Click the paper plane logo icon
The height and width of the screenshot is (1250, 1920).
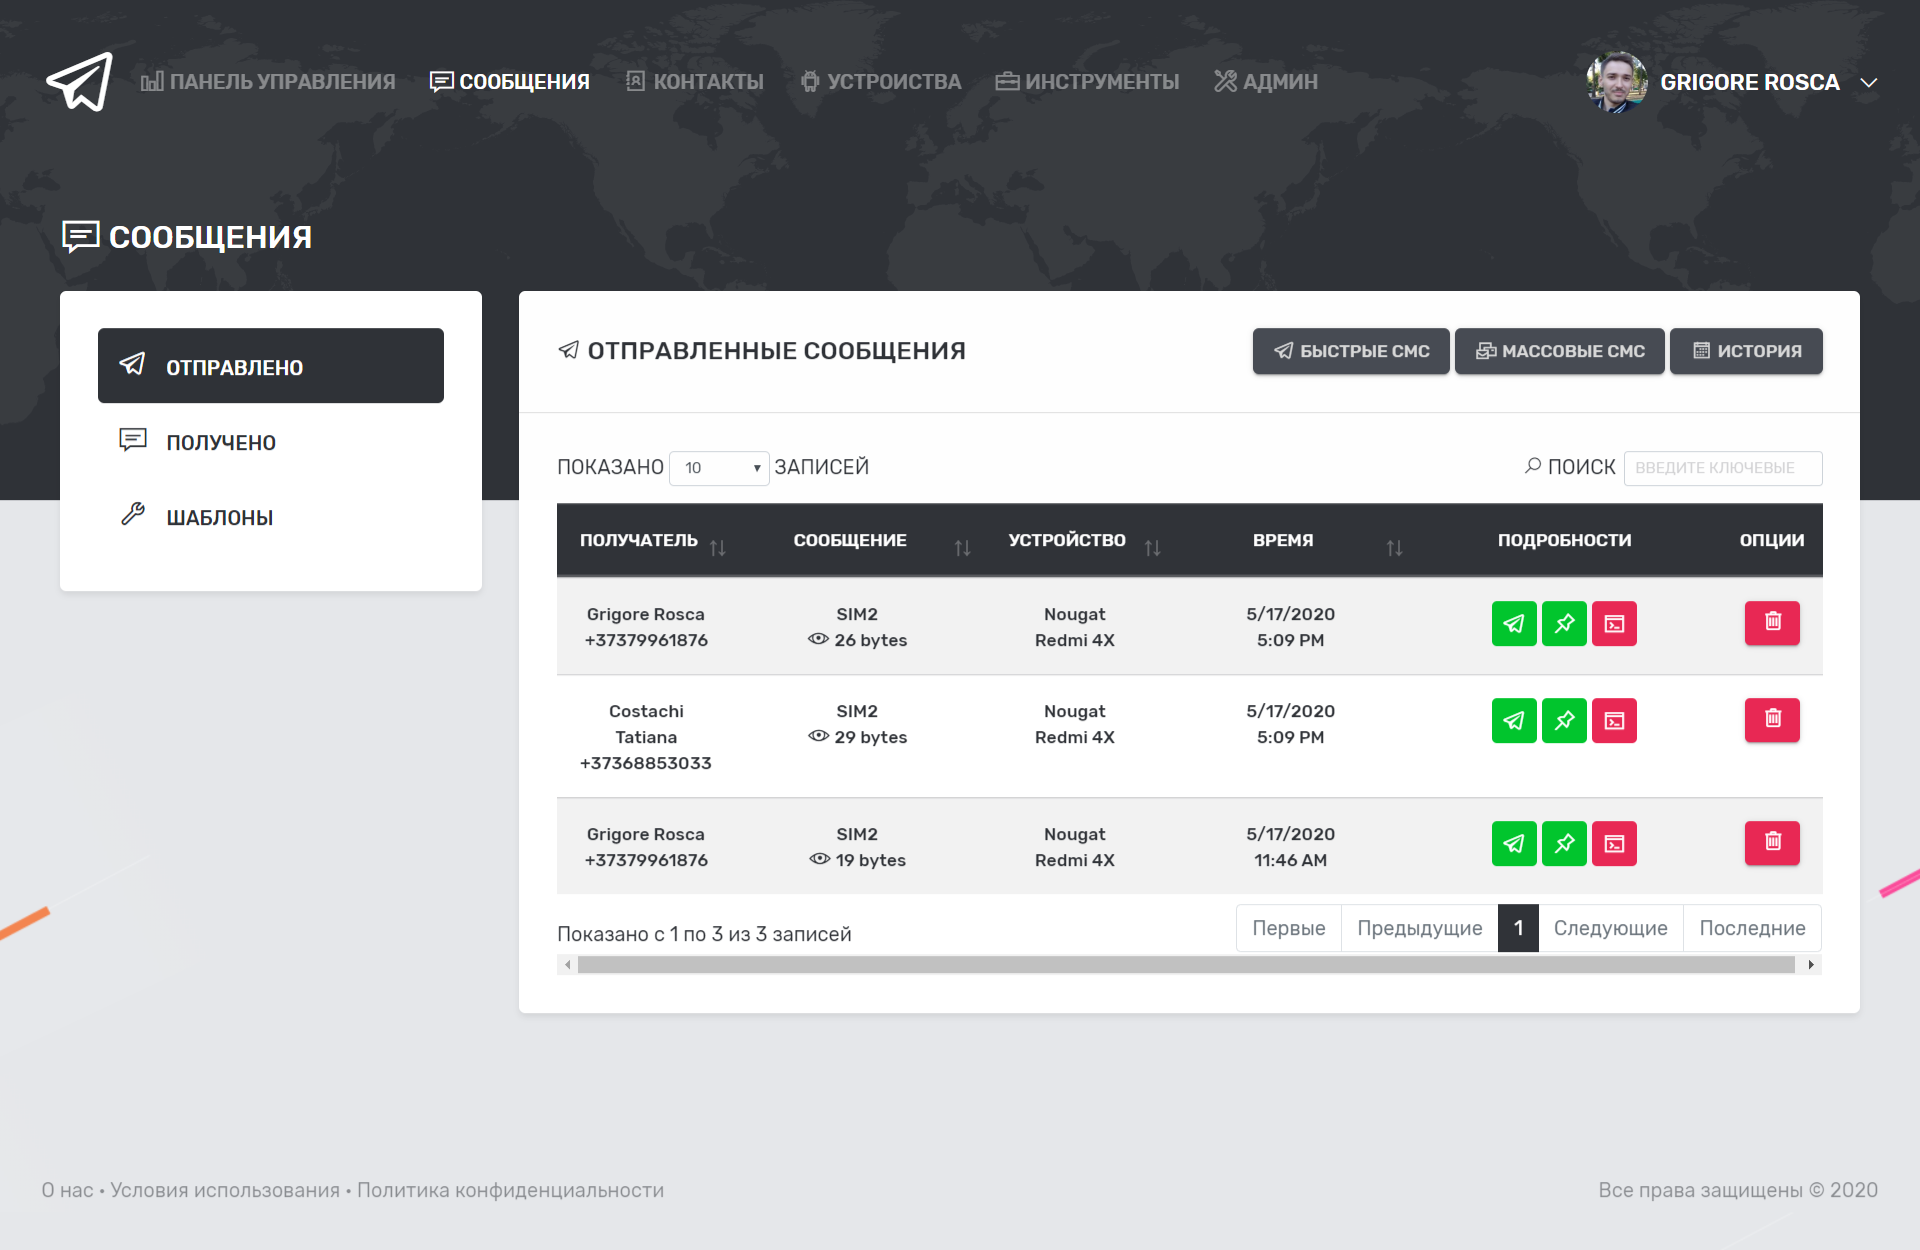click(x=80, y=82)
